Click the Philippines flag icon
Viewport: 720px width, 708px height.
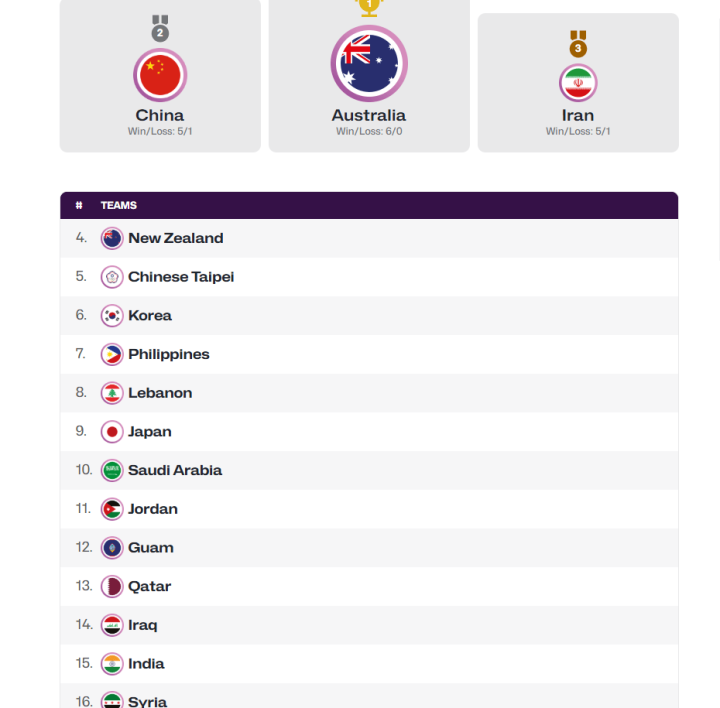pos(112,354)
